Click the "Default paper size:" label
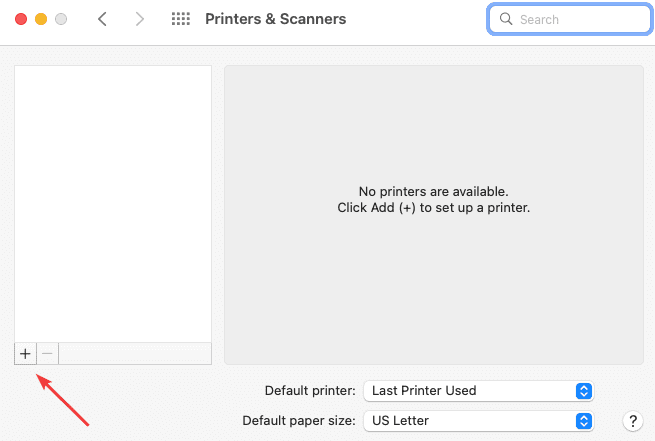 298,421
